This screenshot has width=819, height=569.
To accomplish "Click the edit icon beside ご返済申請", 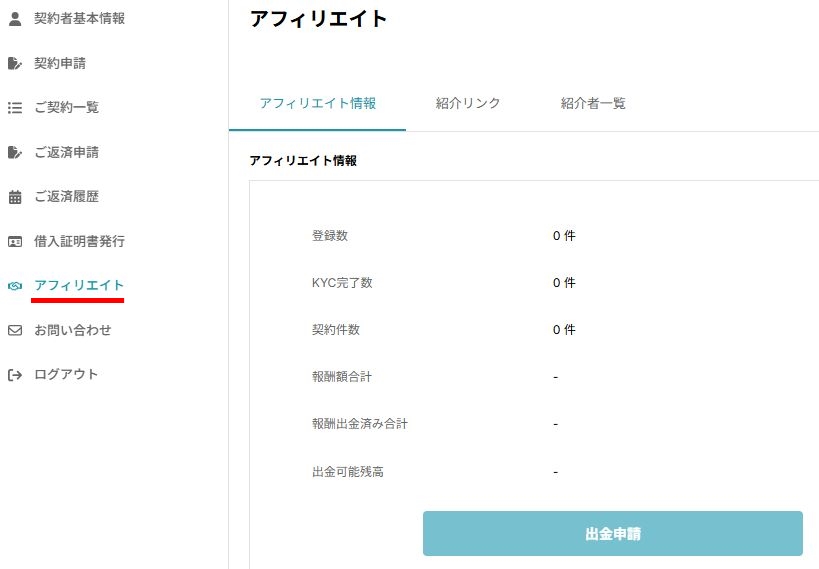I will click(x=15, y=152).
